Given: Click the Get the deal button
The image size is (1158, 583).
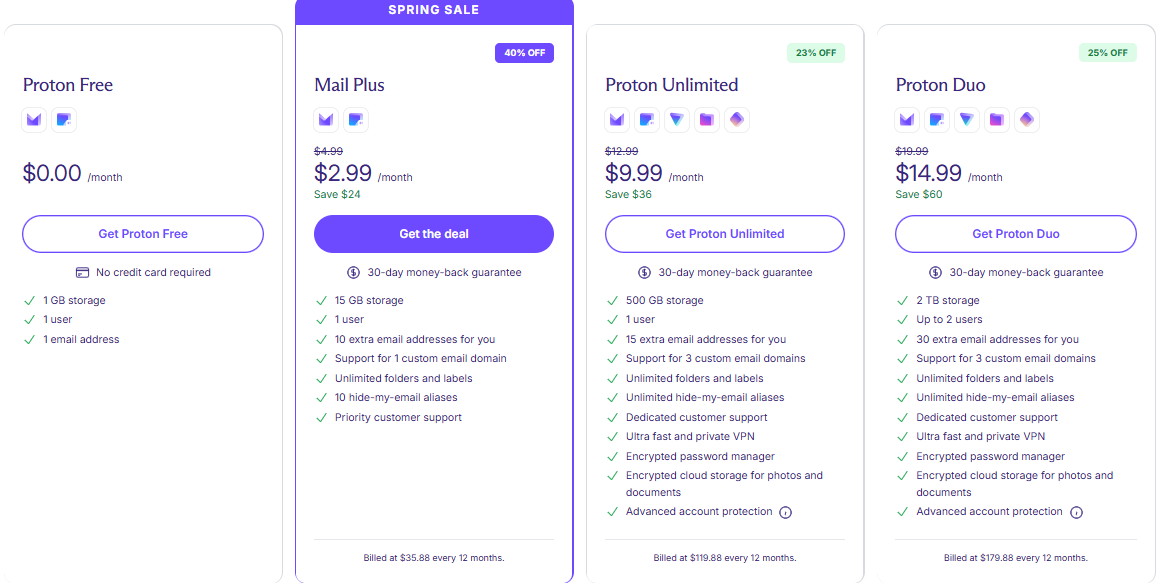Looking at the screenshot, I should 433,233.
